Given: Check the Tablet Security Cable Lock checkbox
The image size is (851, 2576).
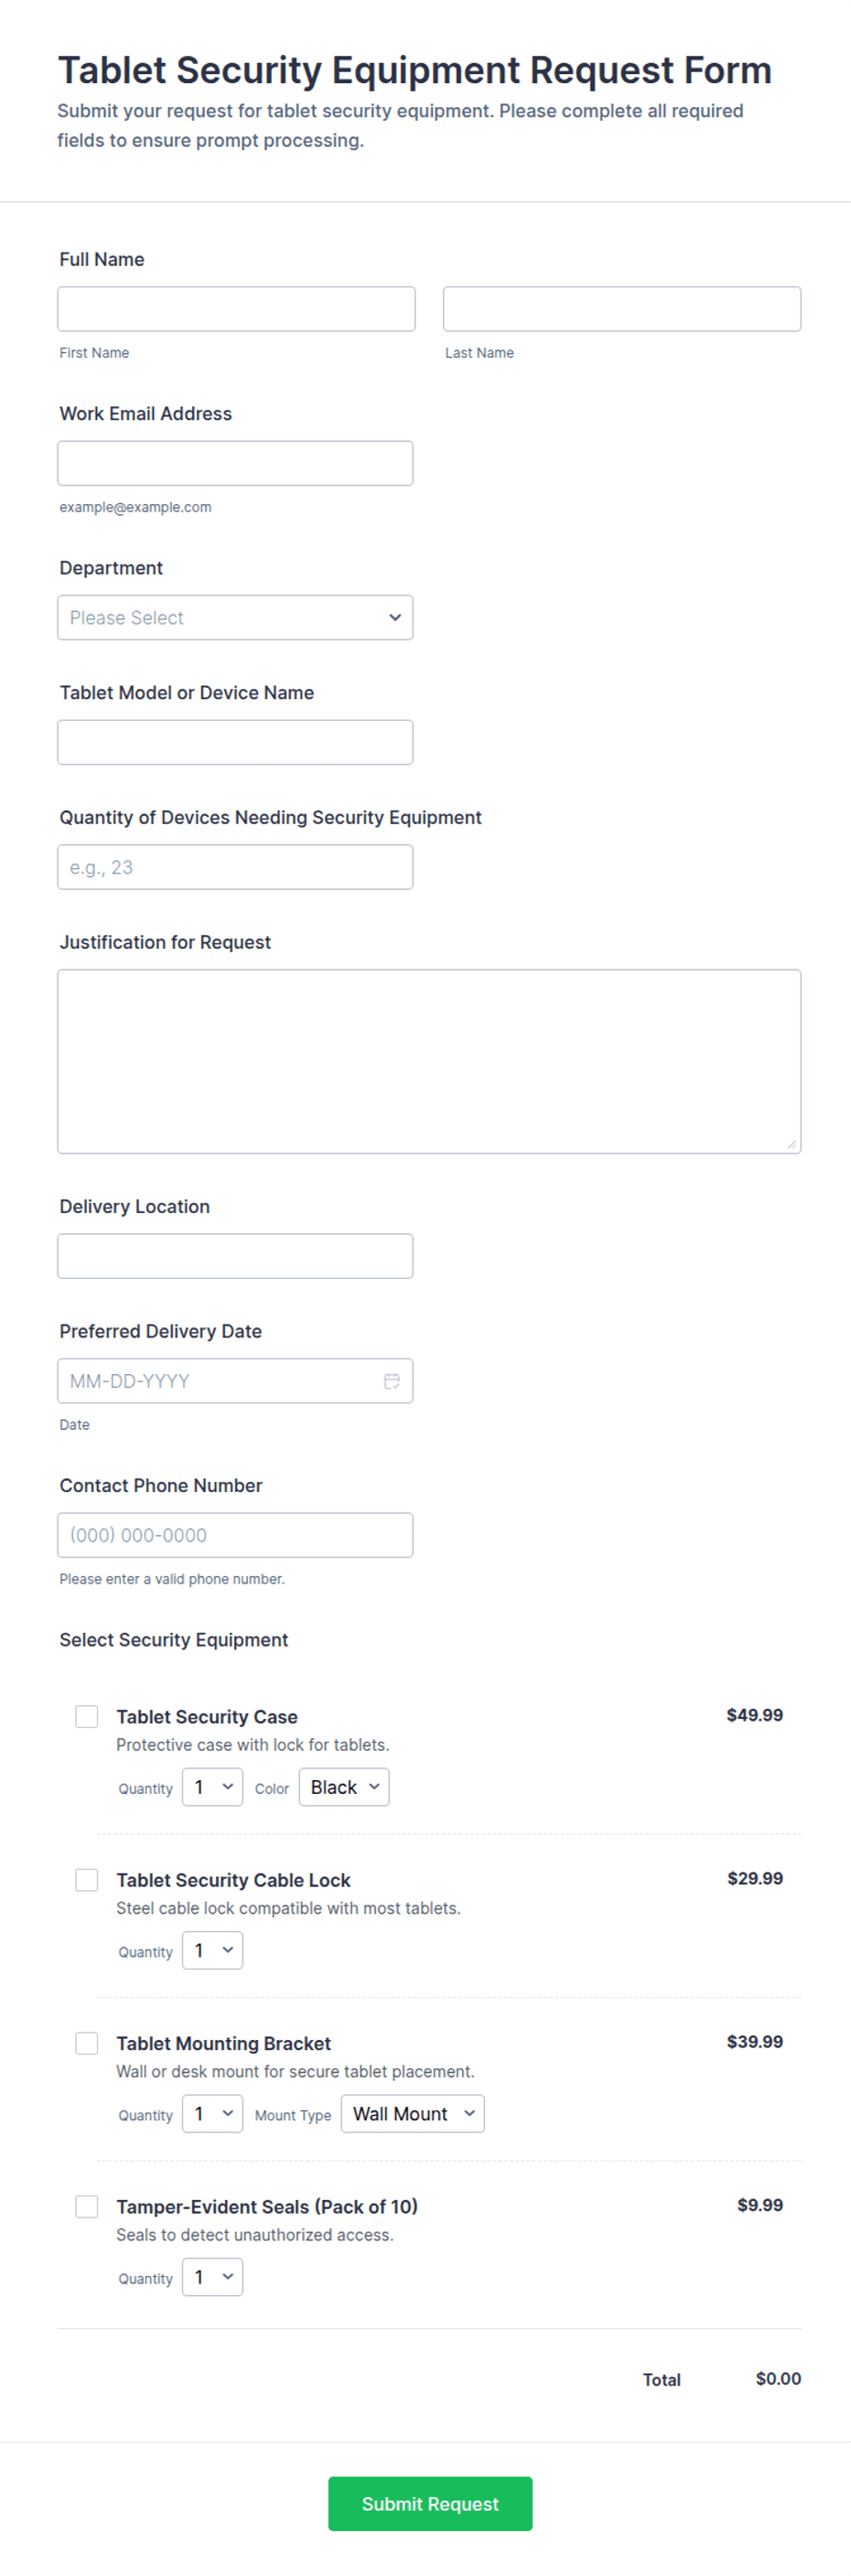Looking at the screenshot, I should tap(87, 1879).
